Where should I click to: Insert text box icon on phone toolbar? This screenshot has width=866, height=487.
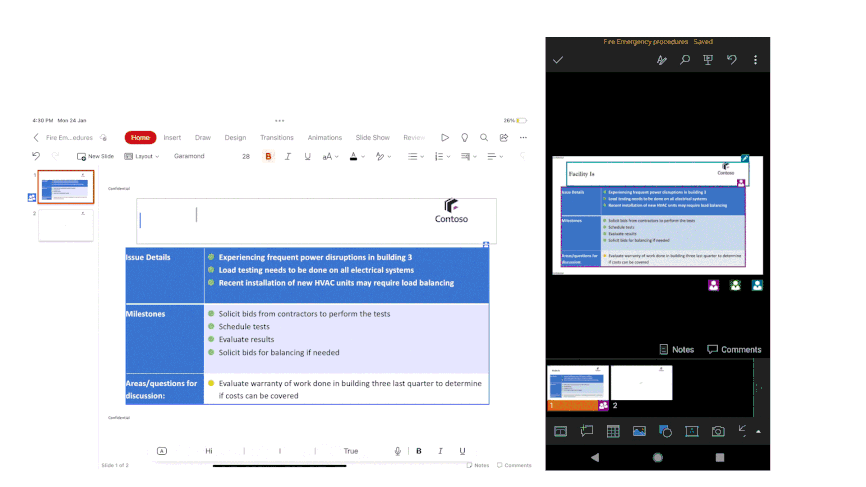click(691, 431)
